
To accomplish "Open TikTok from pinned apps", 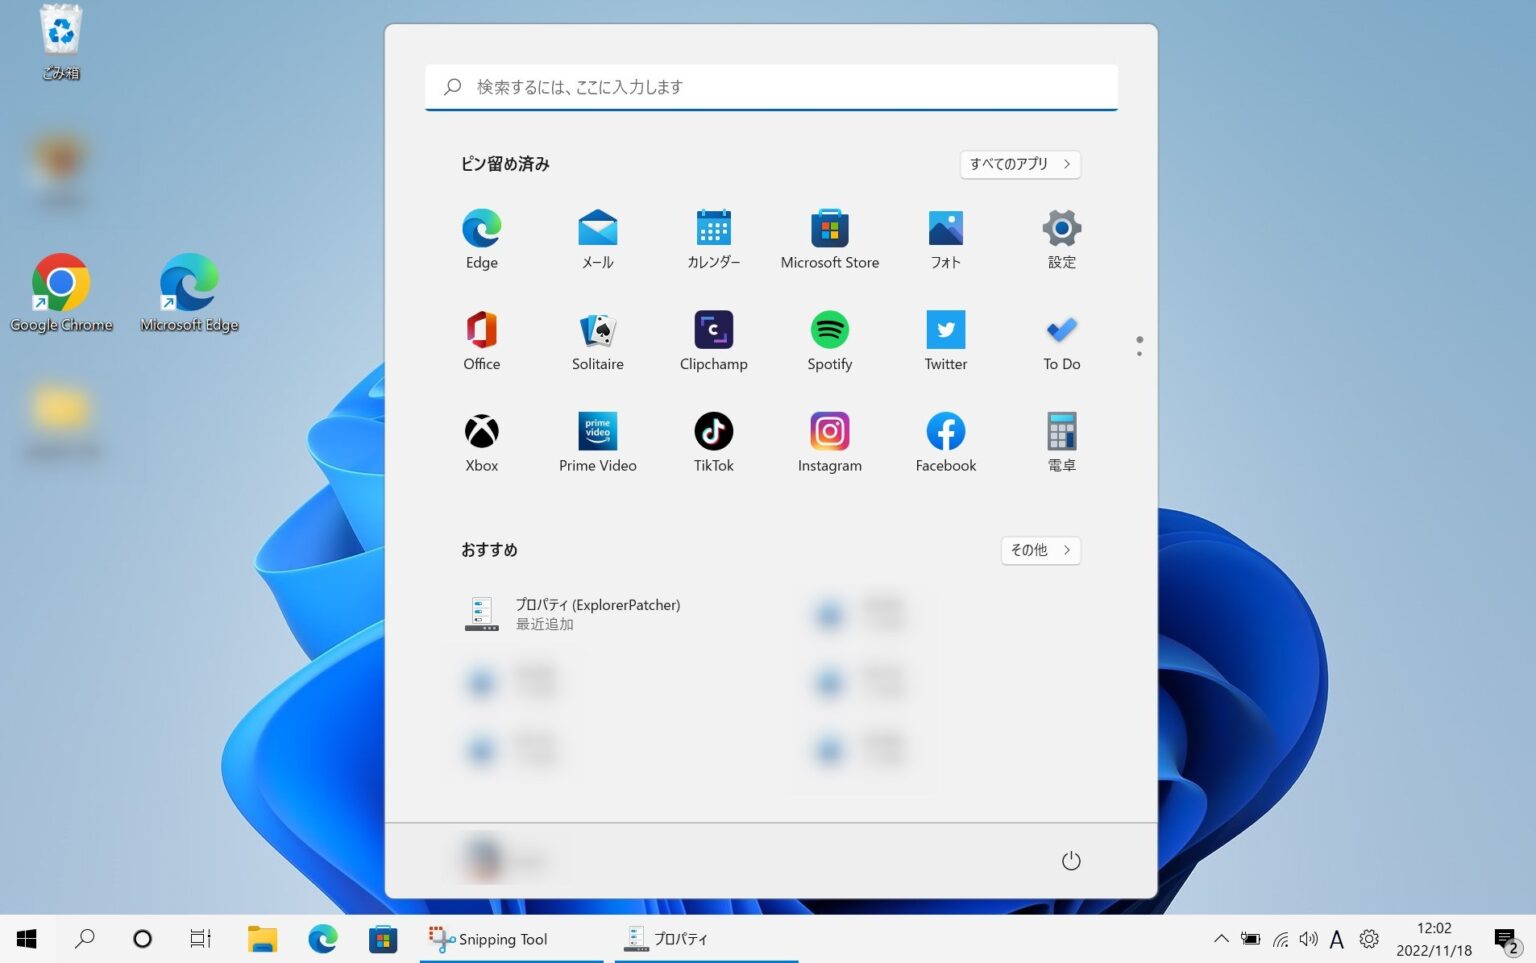I will coord(713,440).
